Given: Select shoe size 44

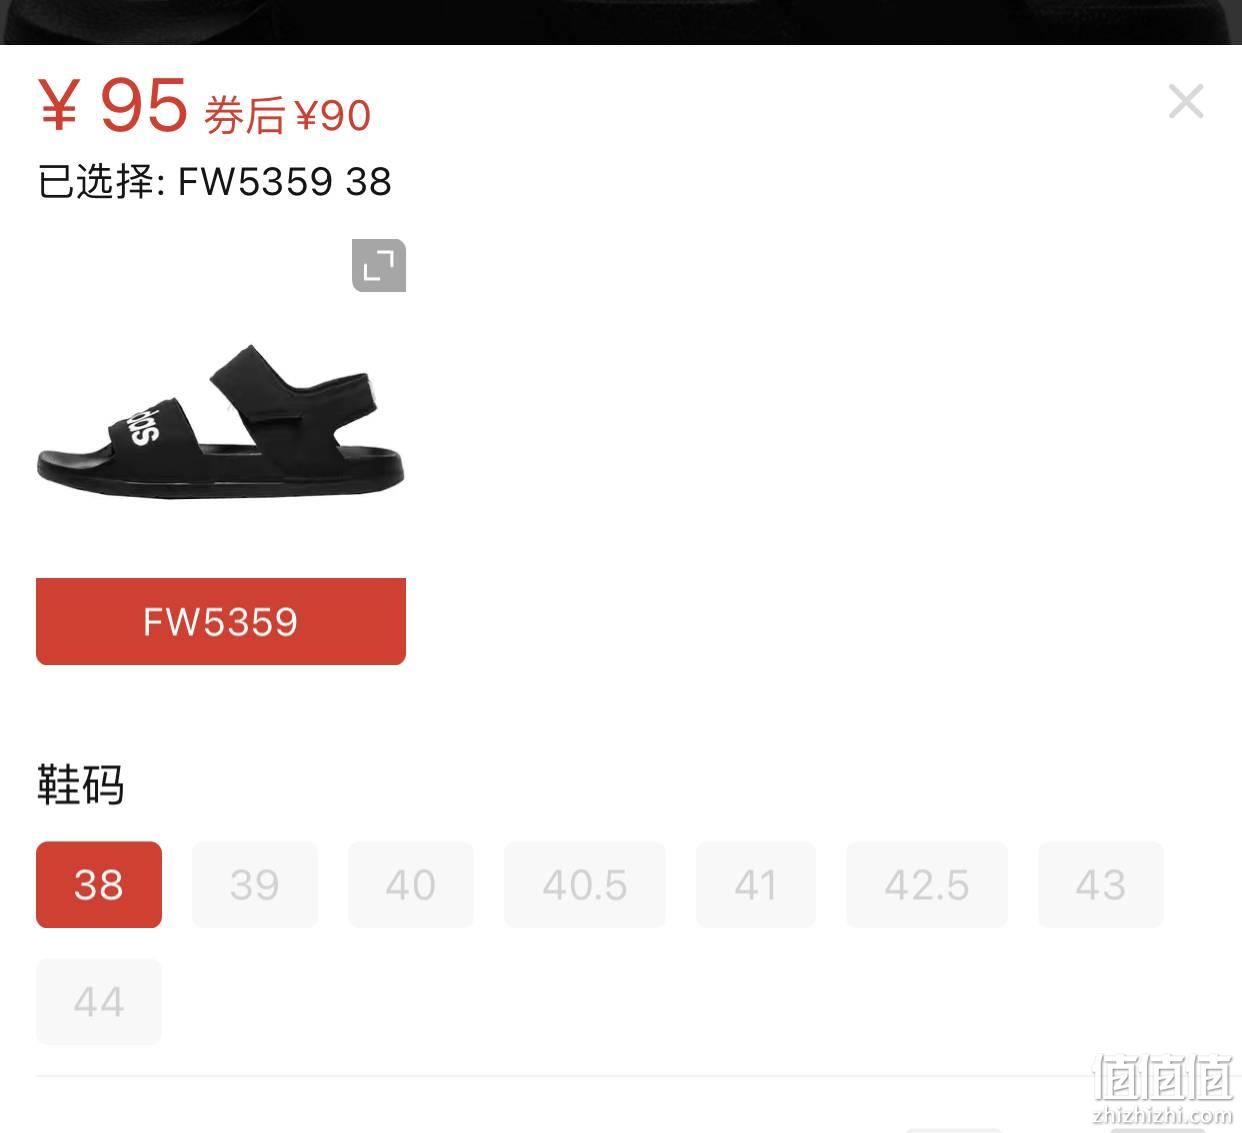Looking at the screenshot, I should click(x=99, y=1002).
